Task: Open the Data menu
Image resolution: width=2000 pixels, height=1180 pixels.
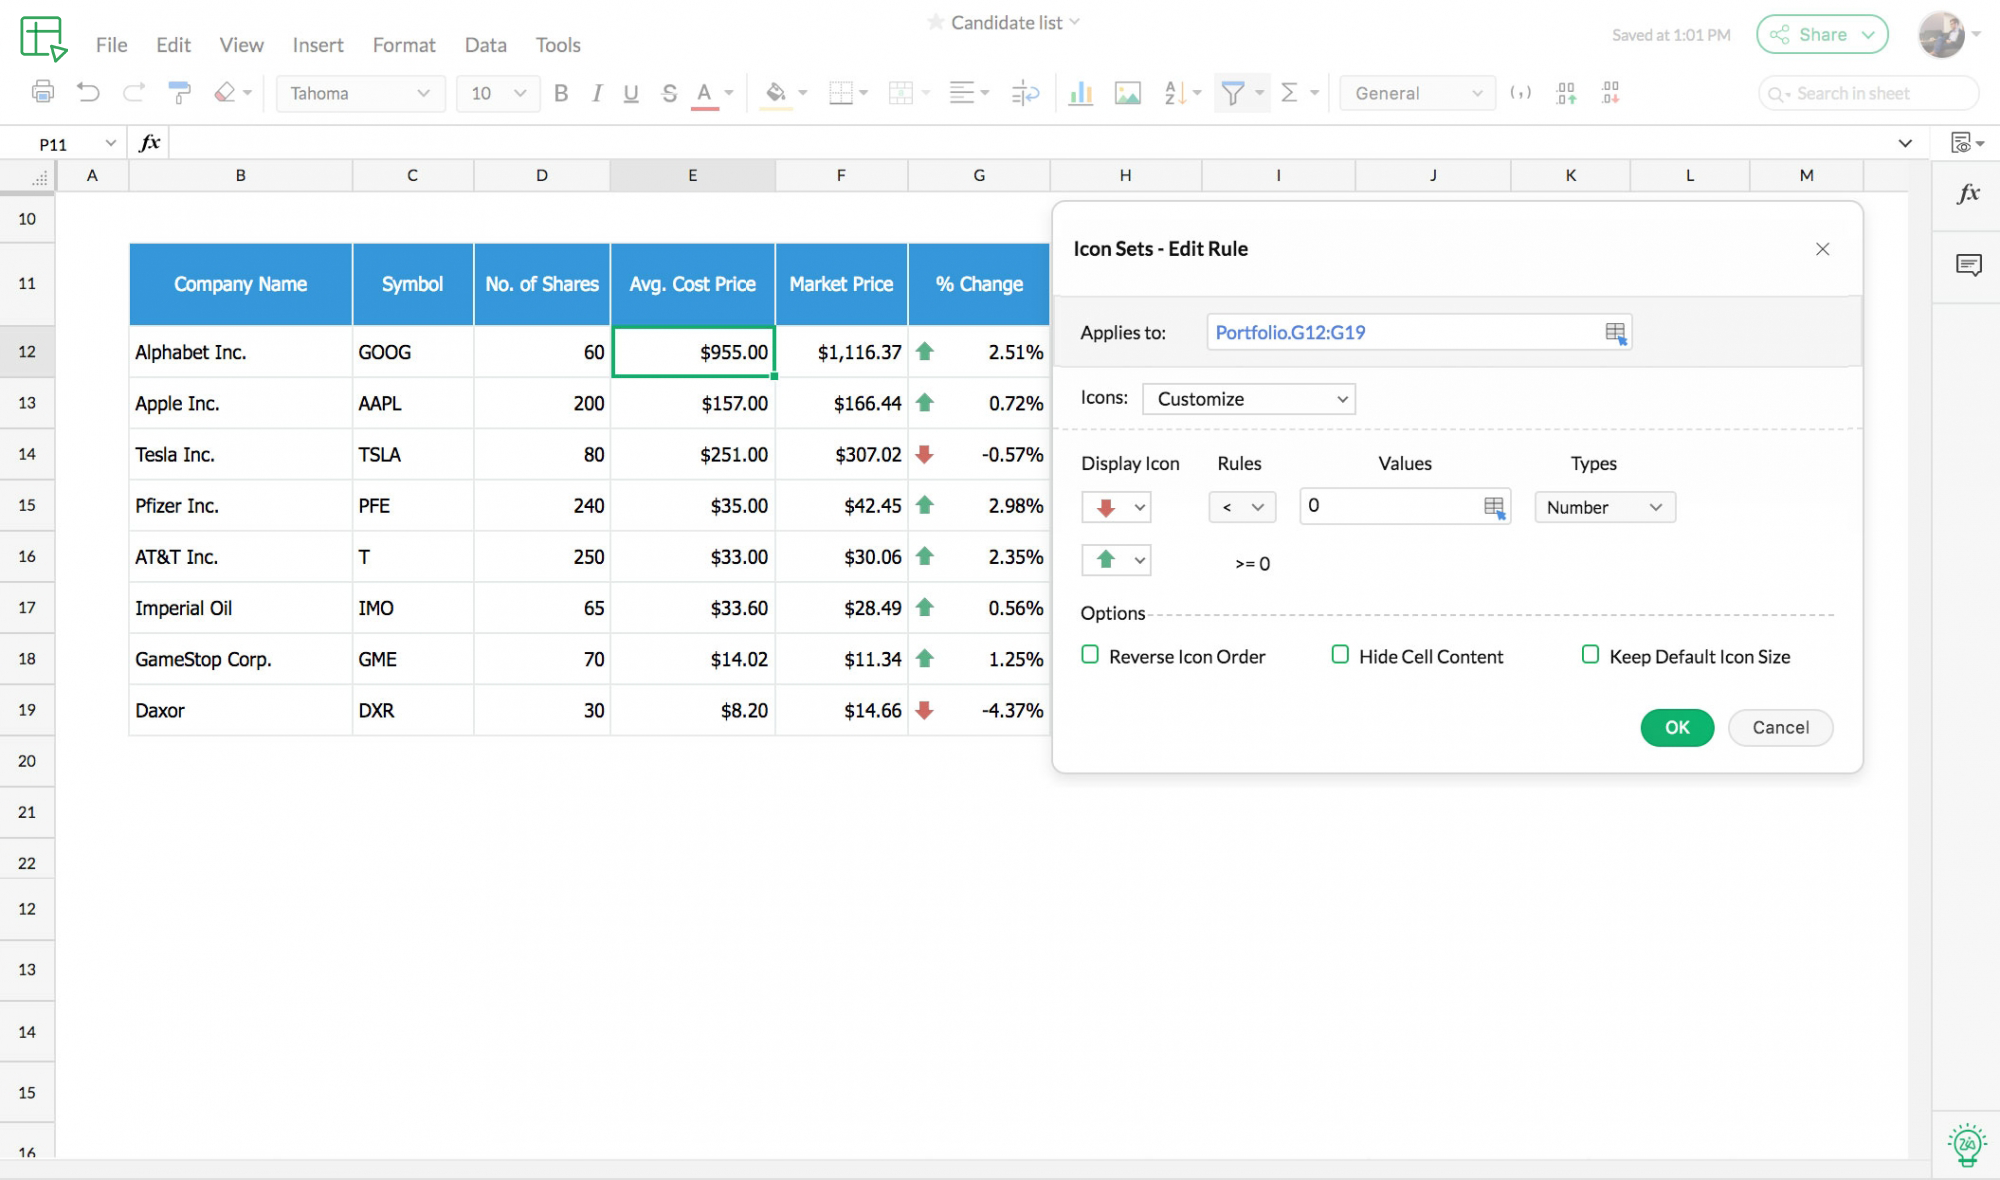Action: pyautogui.click(x=485, y=44)
